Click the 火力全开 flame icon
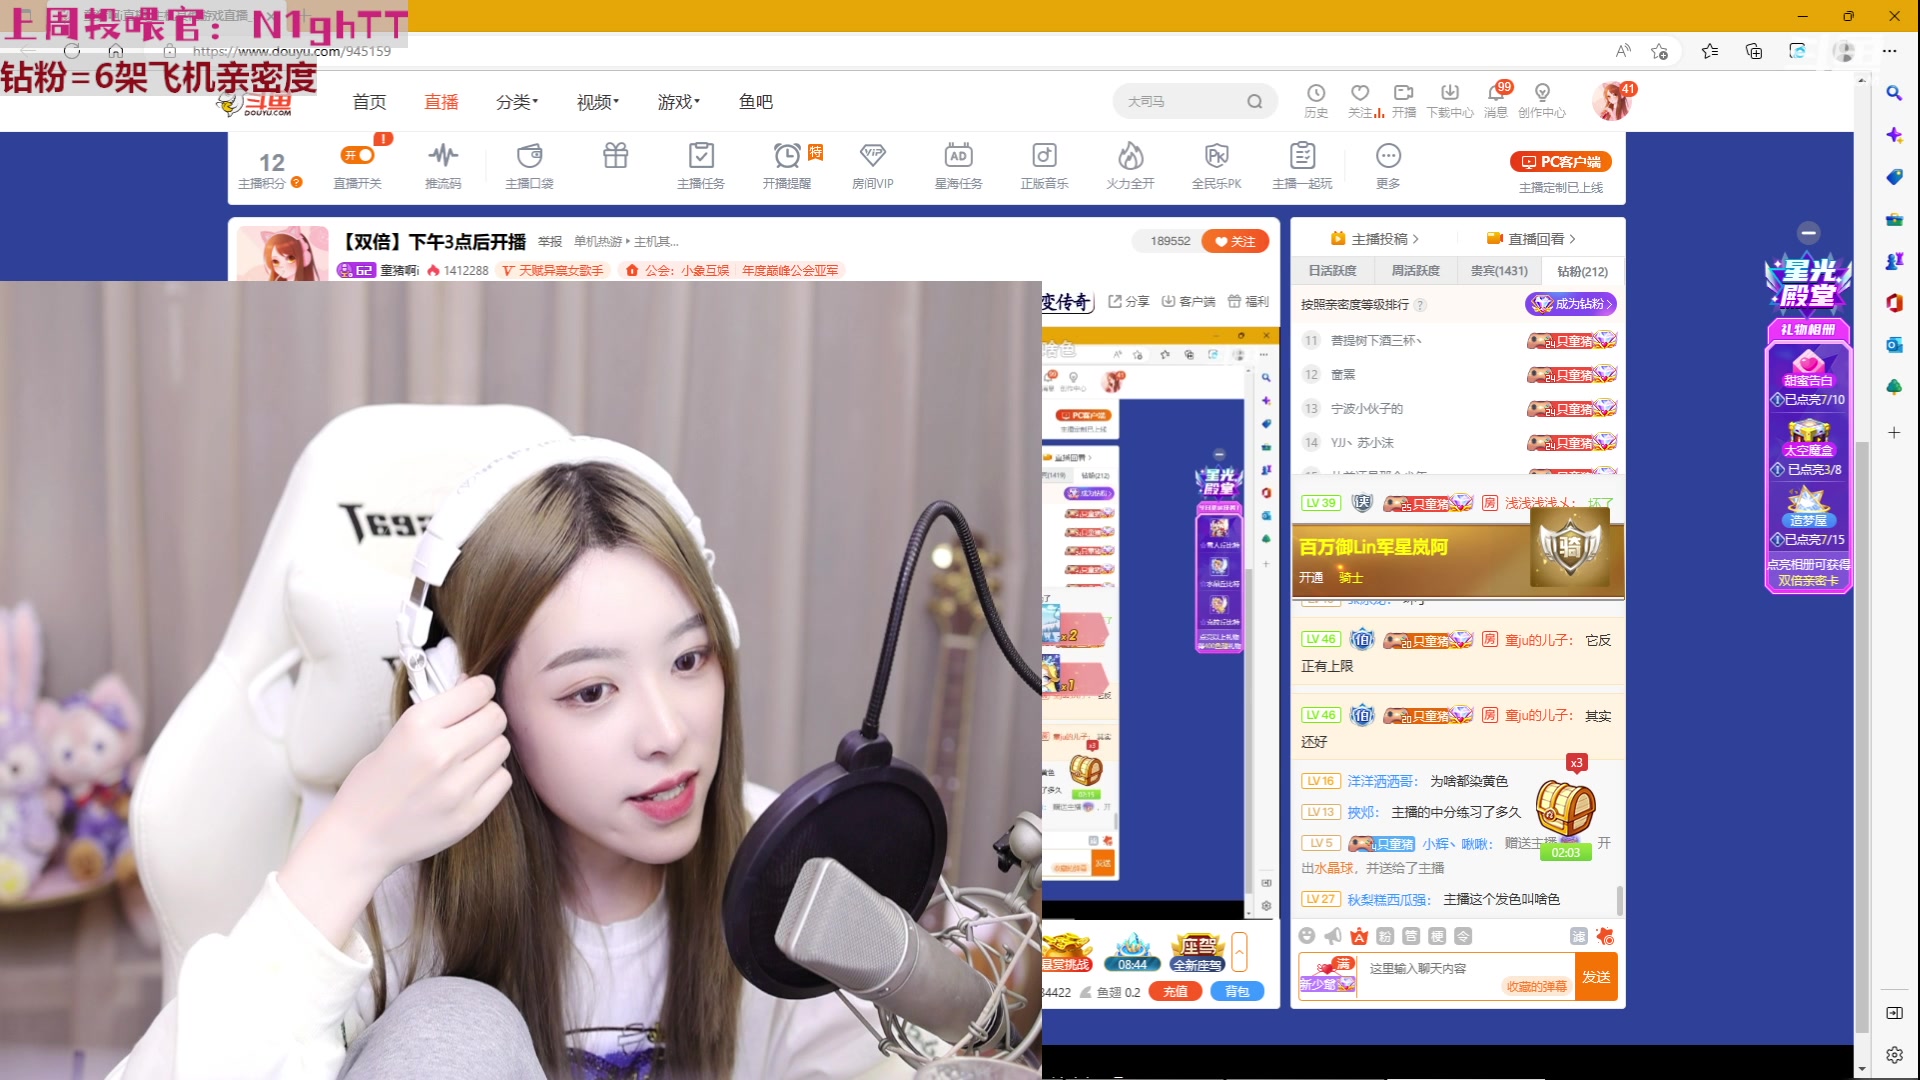 (x=1130, y=165)
